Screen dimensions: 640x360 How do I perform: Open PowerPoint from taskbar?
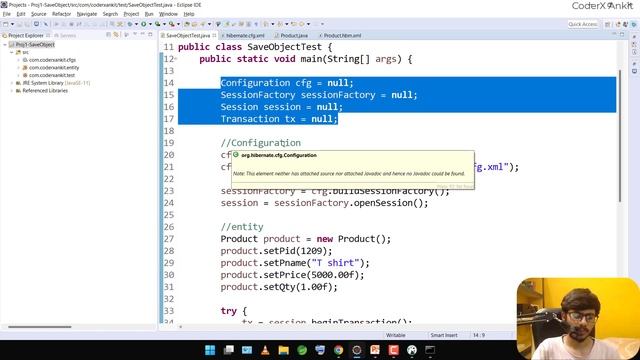point(375,350)
